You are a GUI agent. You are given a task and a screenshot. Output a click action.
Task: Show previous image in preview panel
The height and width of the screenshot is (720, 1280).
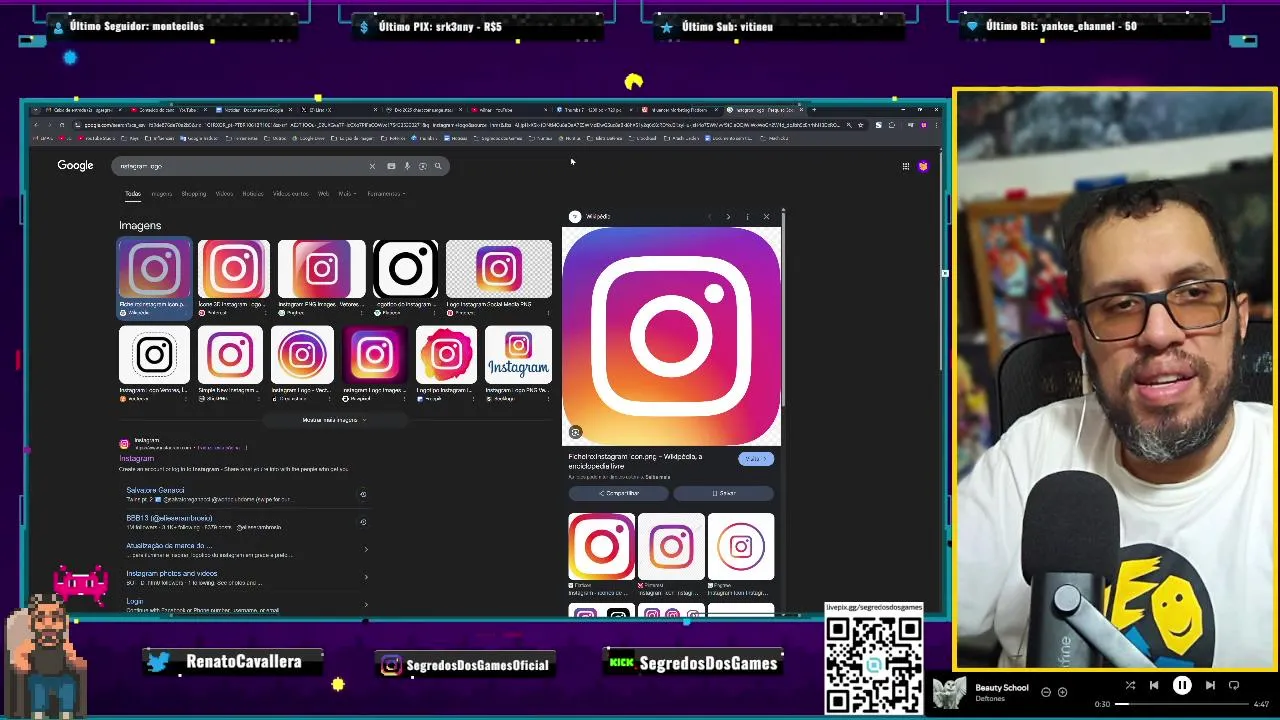point(709,216)
